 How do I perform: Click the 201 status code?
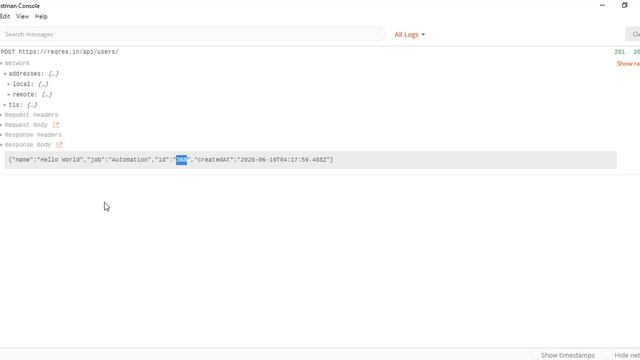pos(620,52)
